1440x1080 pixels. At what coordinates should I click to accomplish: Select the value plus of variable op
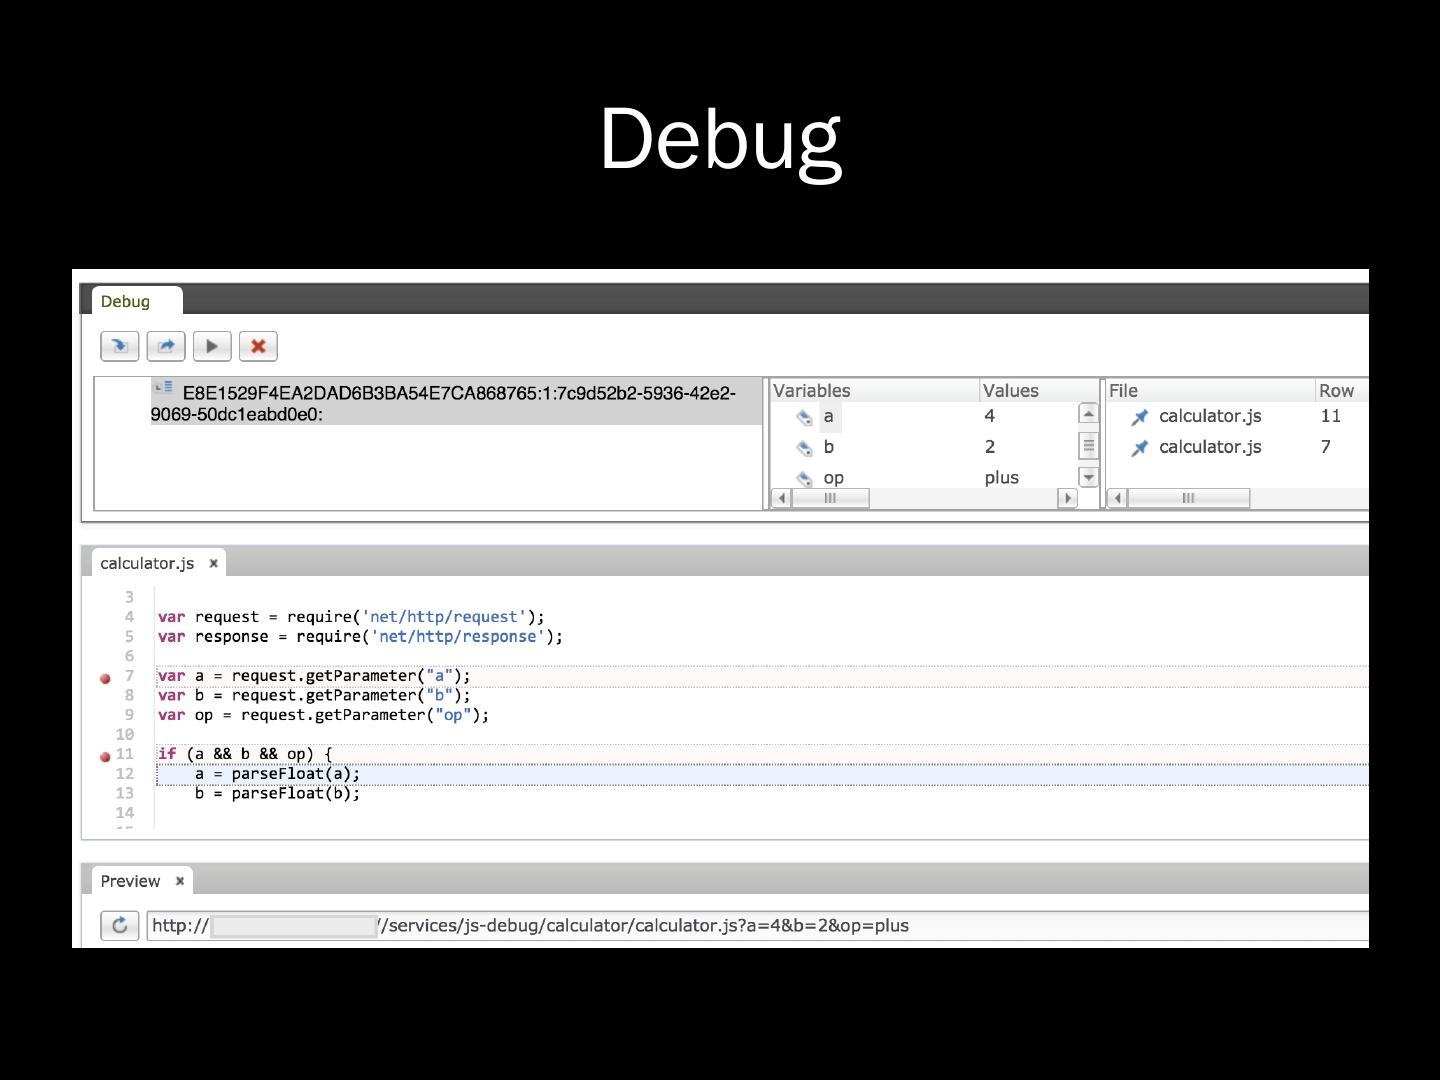(1001, 478)
